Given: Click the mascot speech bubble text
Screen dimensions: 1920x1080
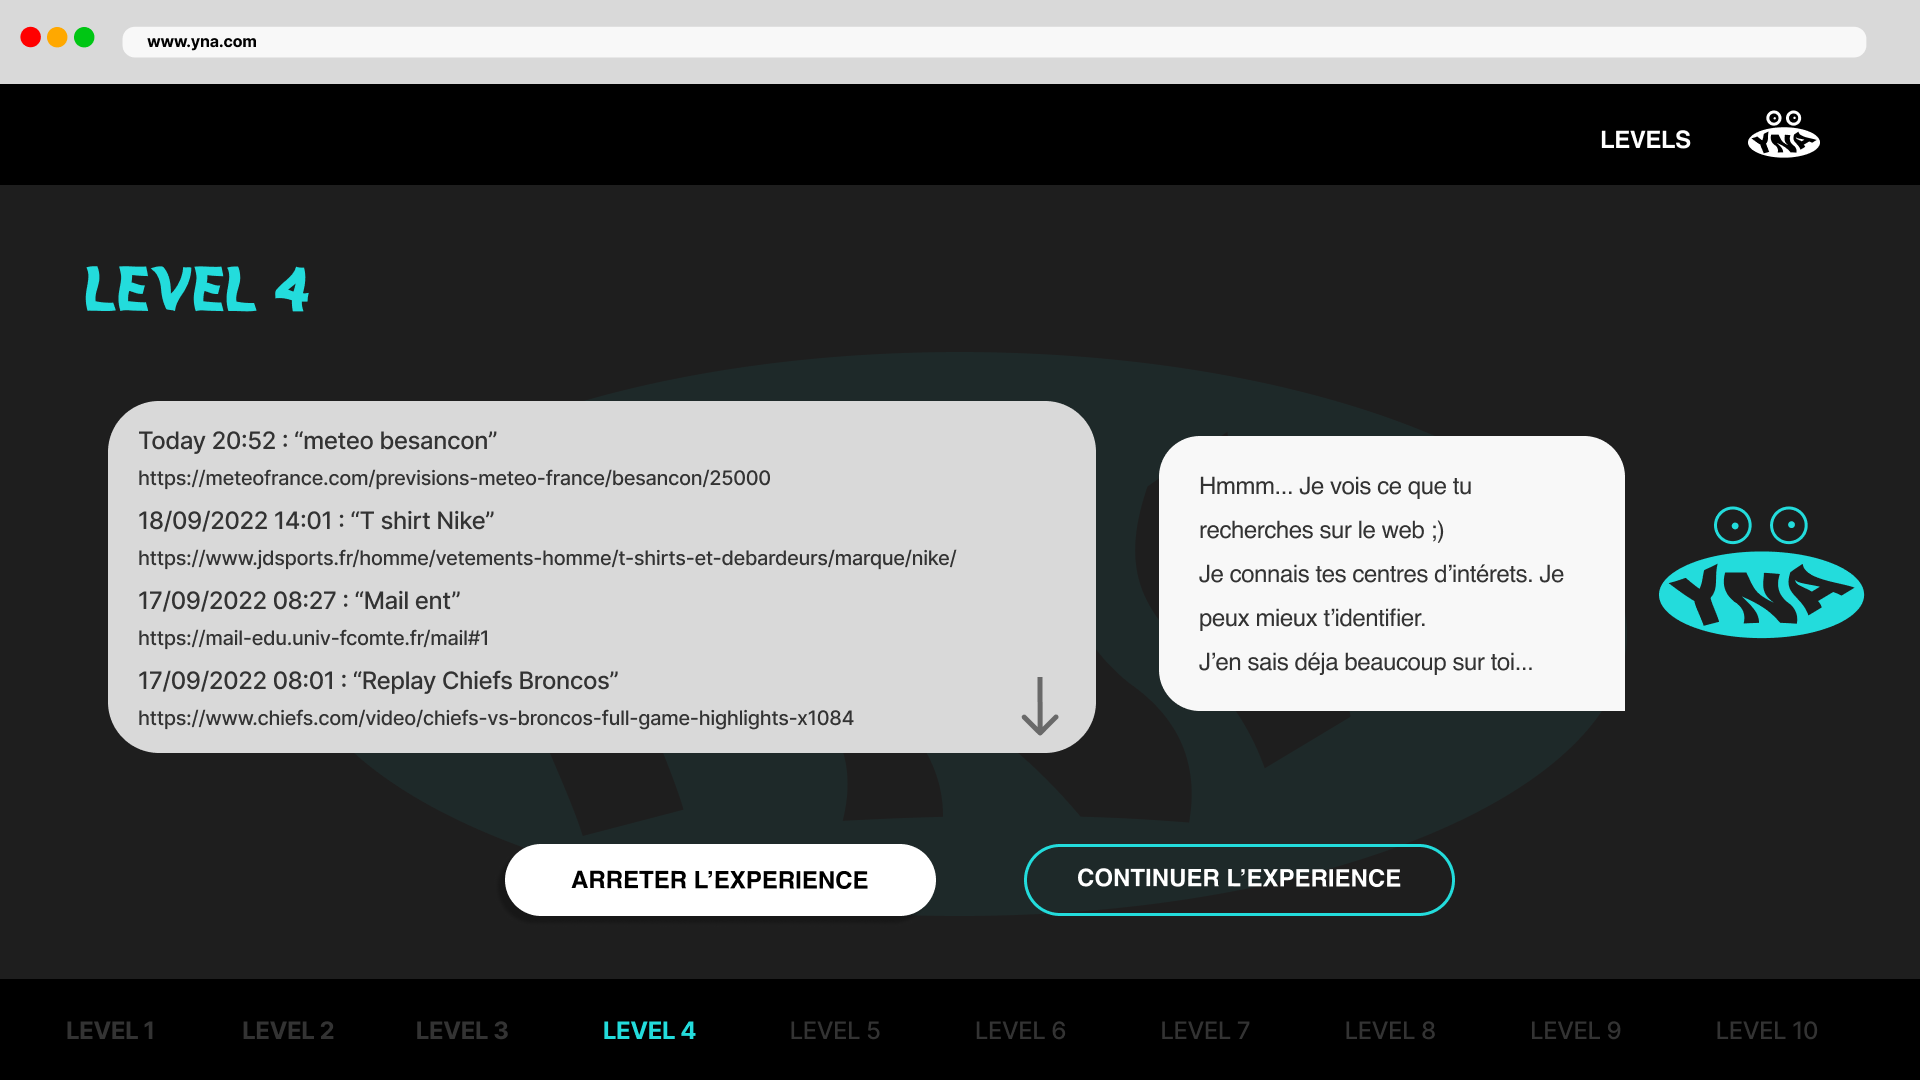Looking at the screenshot, I should pyautogui.click(x=1381, y=574).
